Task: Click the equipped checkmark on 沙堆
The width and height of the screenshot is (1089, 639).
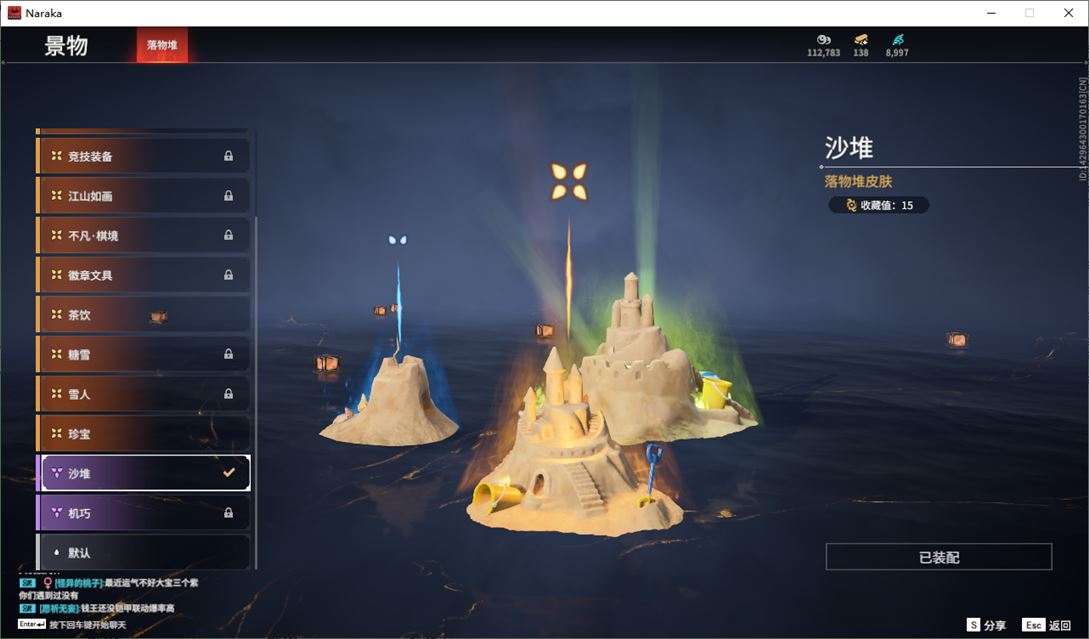Action: [x=228, y=472]
